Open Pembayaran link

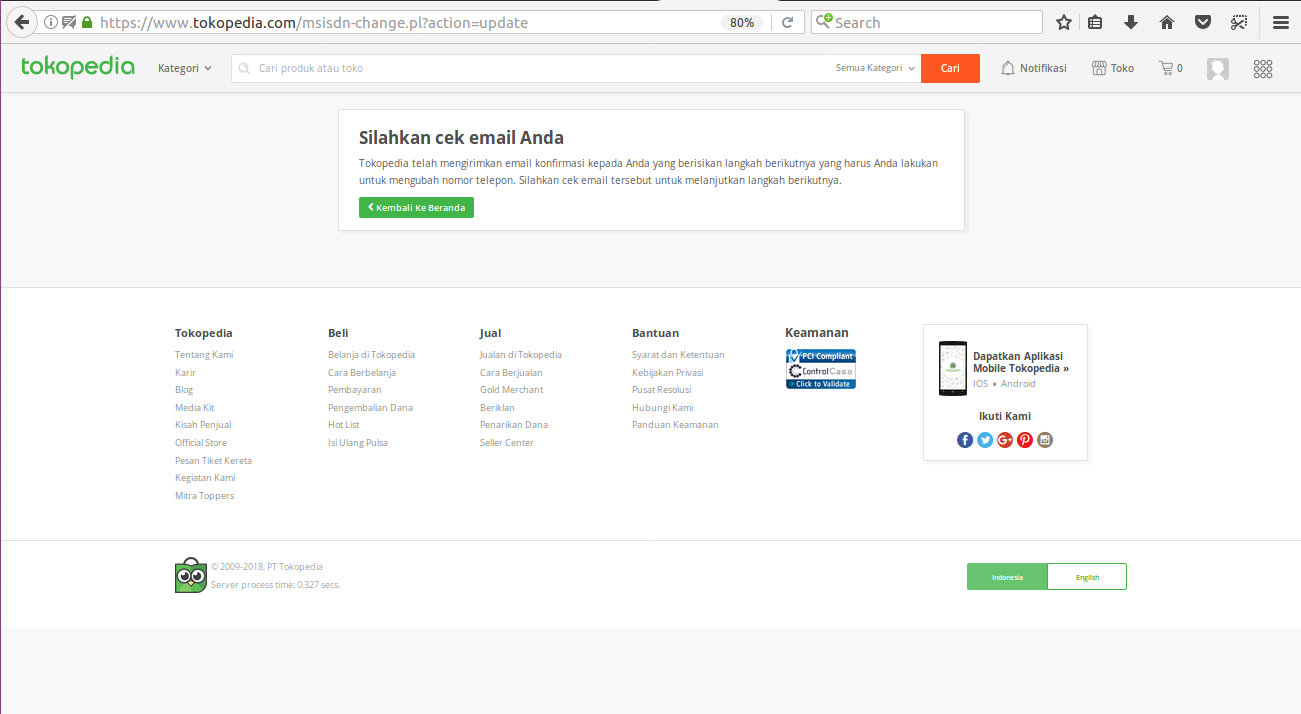355,390
